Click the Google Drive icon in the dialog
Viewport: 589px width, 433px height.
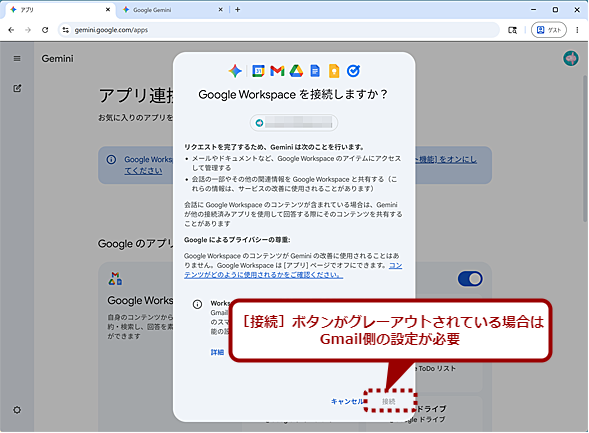(x=296, y=71)
